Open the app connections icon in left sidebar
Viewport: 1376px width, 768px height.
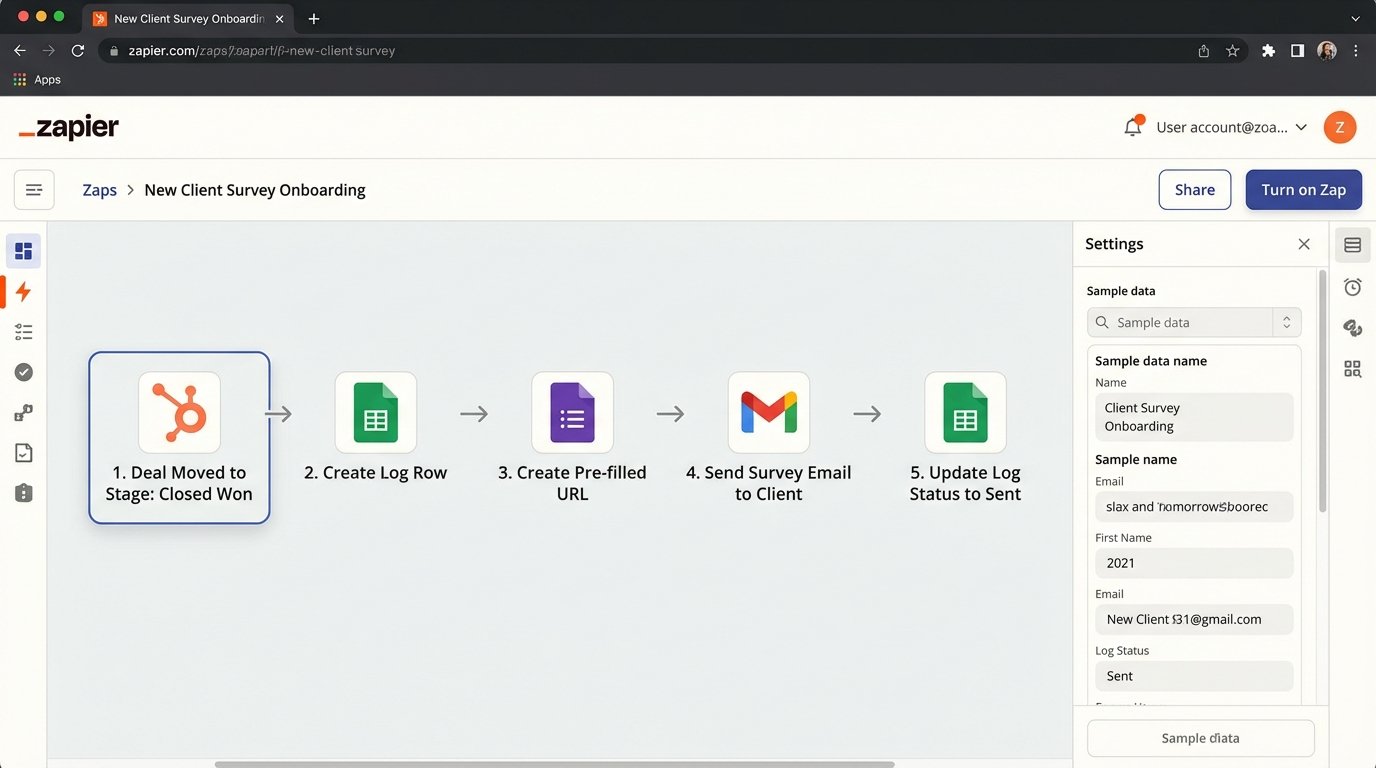(23, 411)
